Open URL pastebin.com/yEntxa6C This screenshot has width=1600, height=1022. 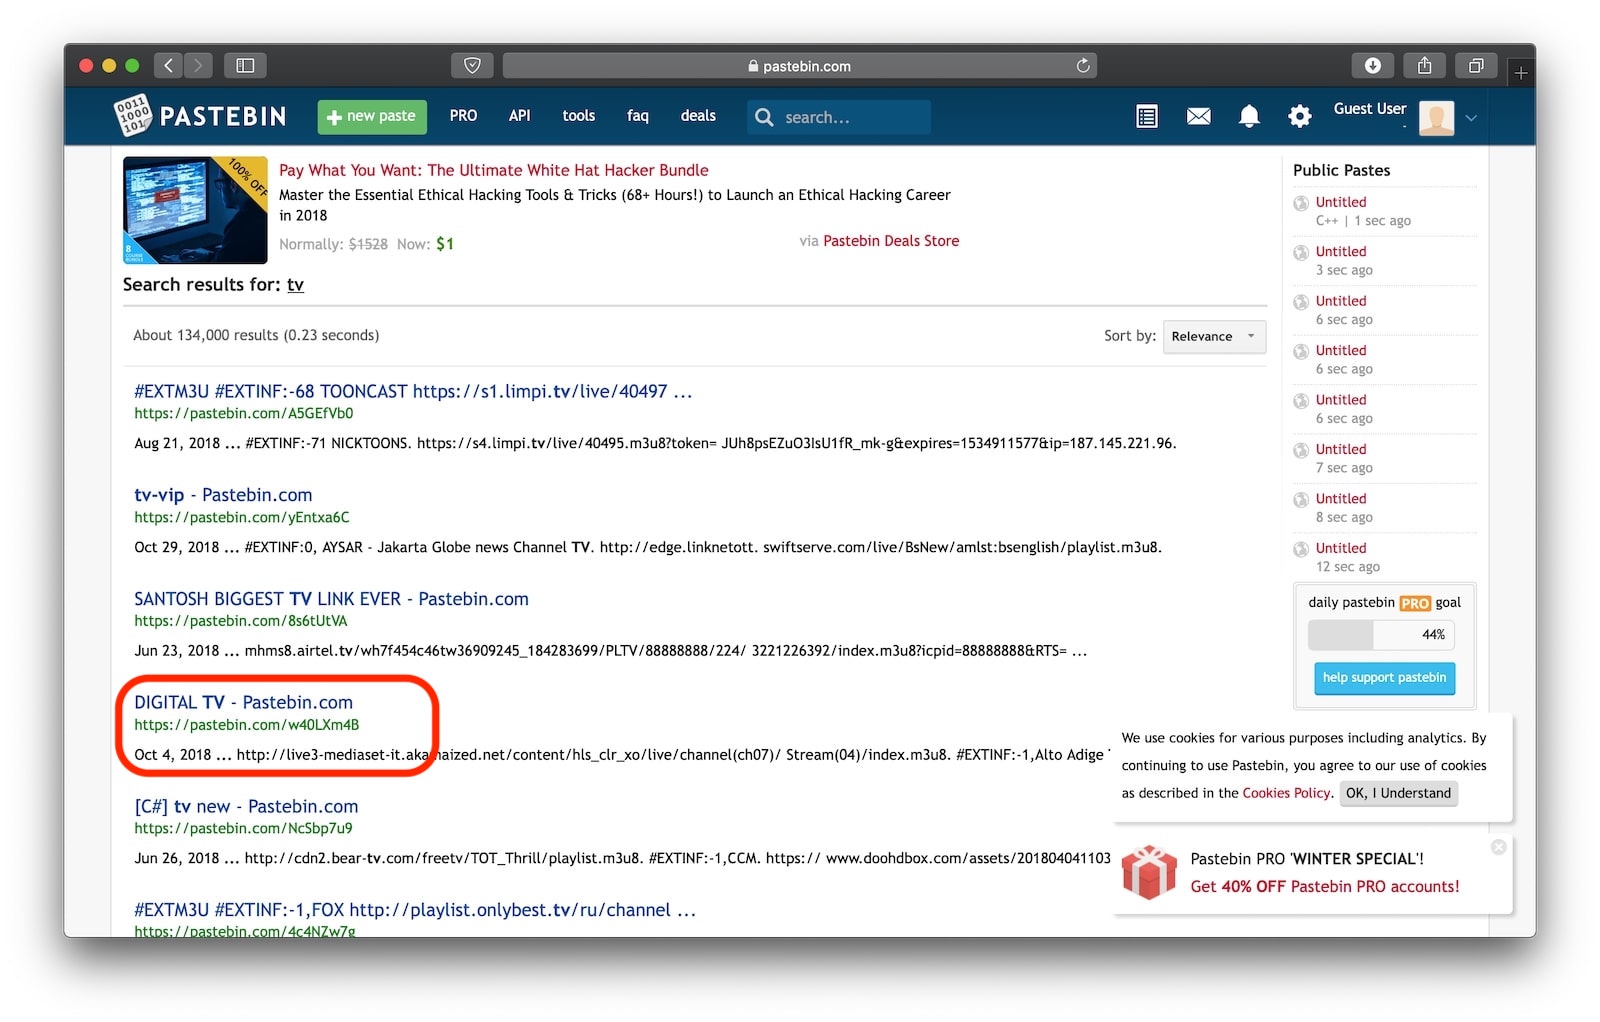(x=242, y=518)
